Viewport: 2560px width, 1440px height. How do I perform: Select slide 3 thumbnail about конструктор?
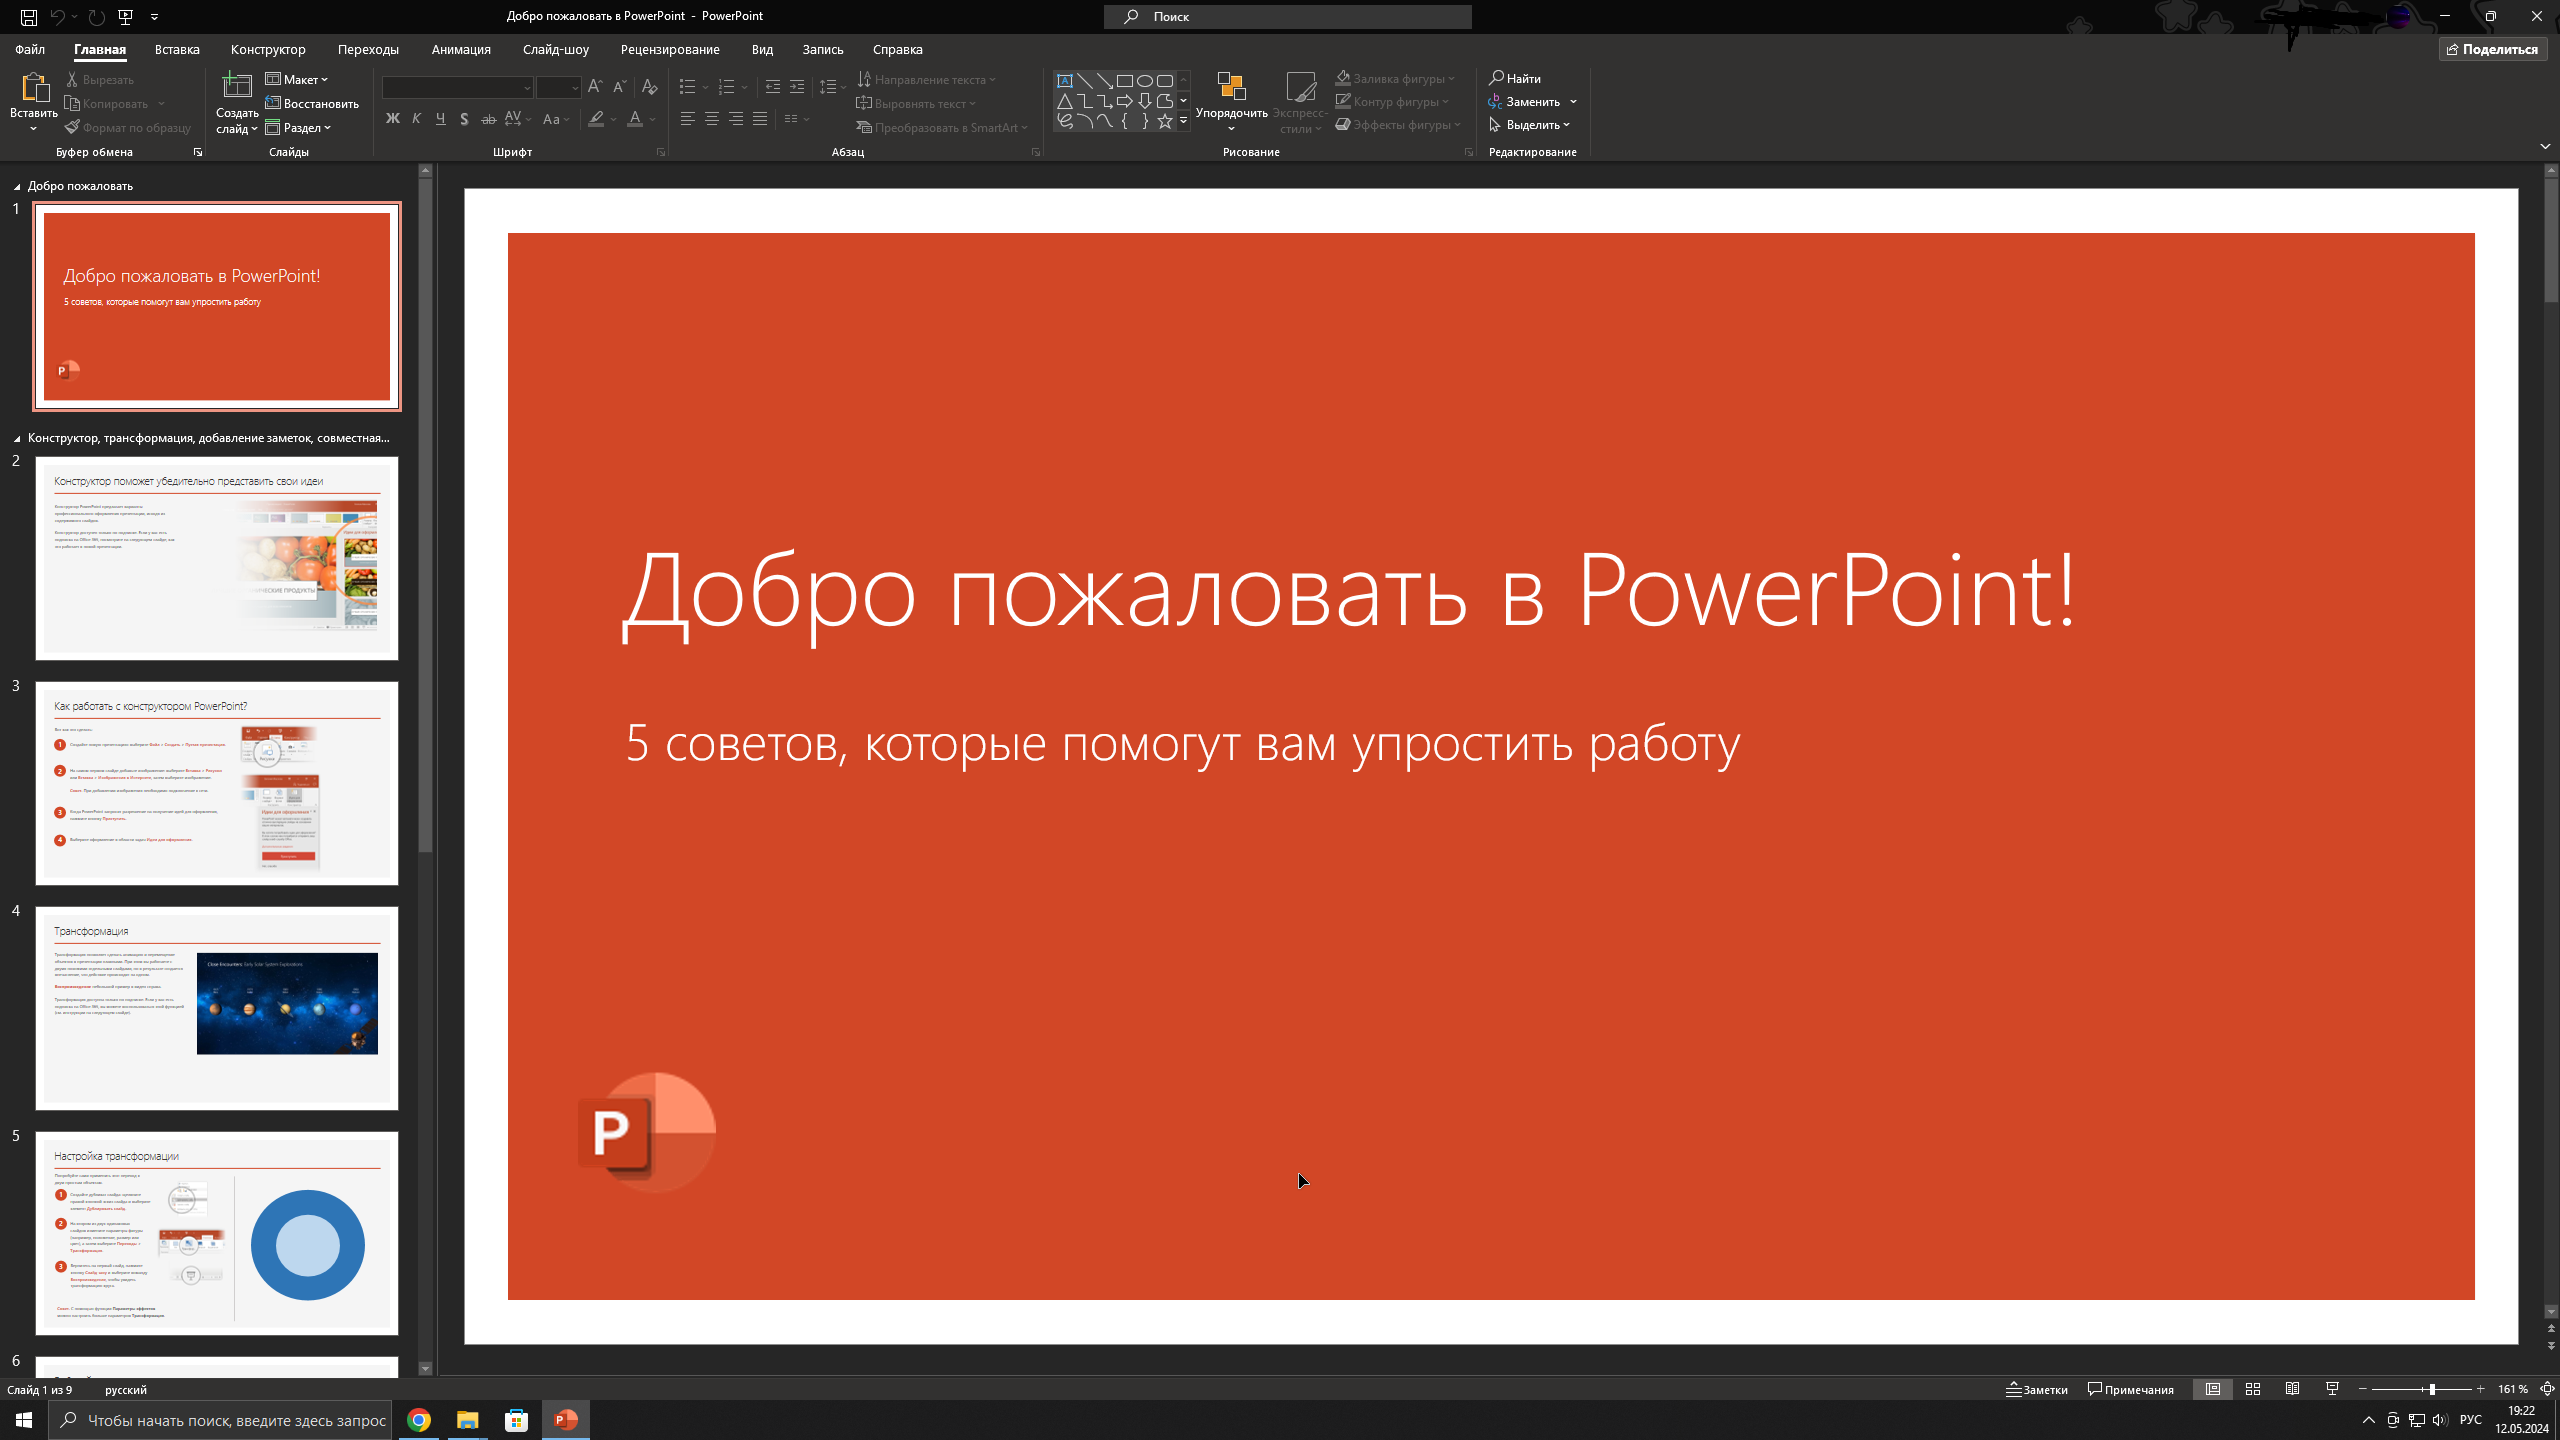(x=217, y=783)
